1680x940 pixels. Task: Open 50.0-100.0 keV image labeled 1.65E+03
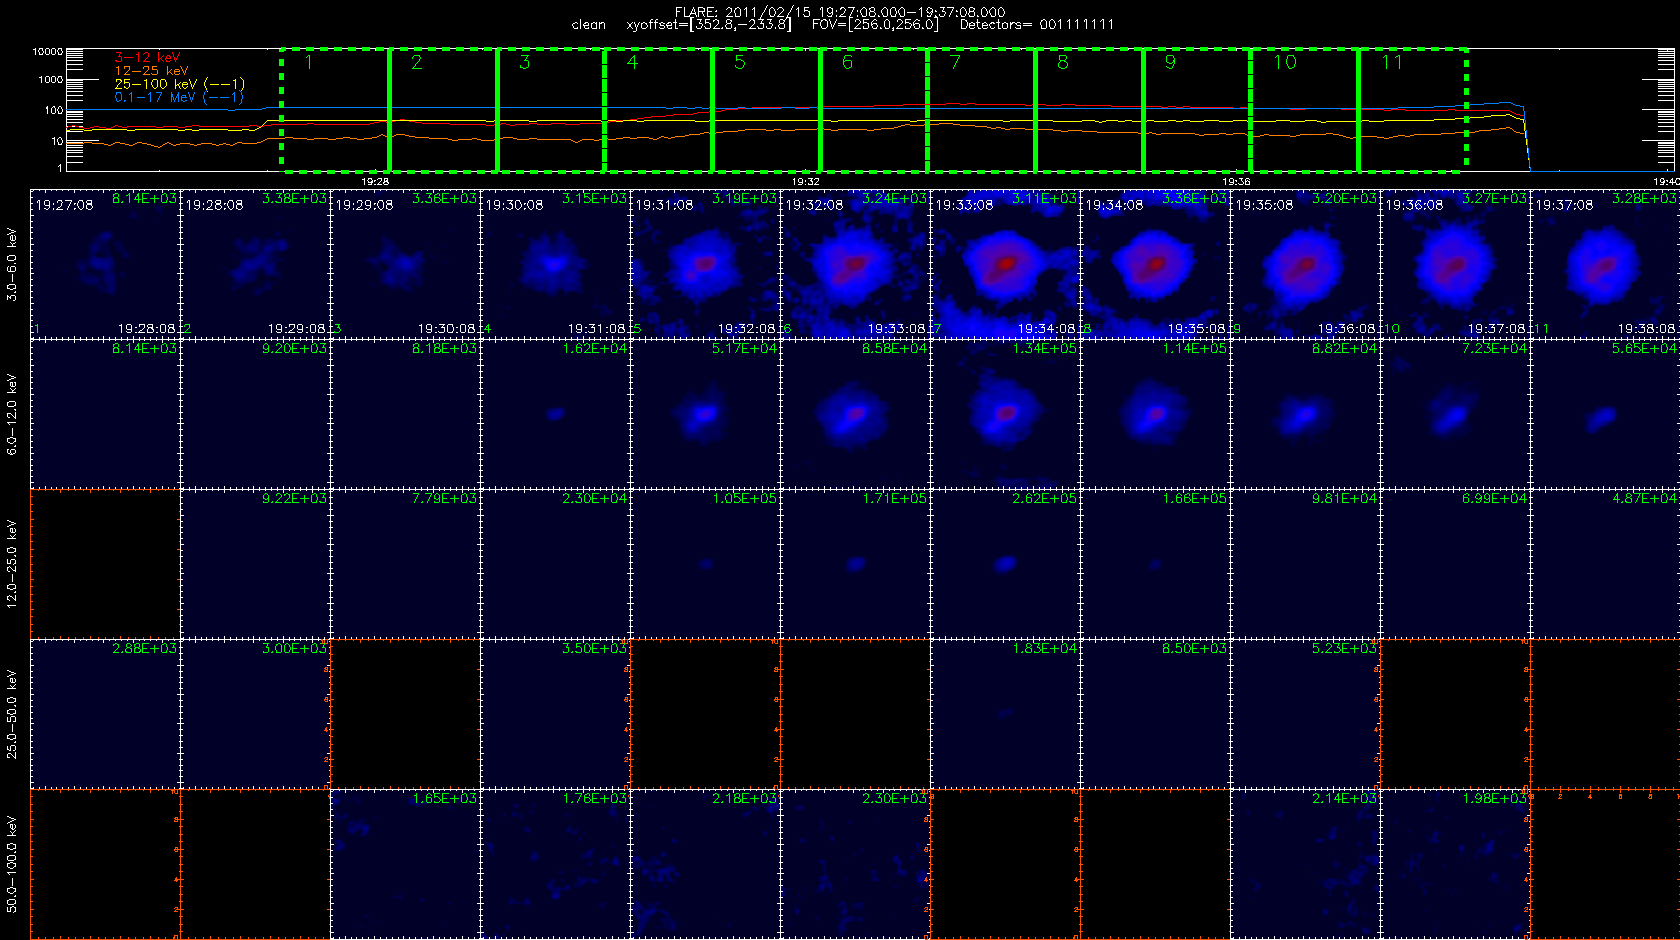(x=405, y=864)
